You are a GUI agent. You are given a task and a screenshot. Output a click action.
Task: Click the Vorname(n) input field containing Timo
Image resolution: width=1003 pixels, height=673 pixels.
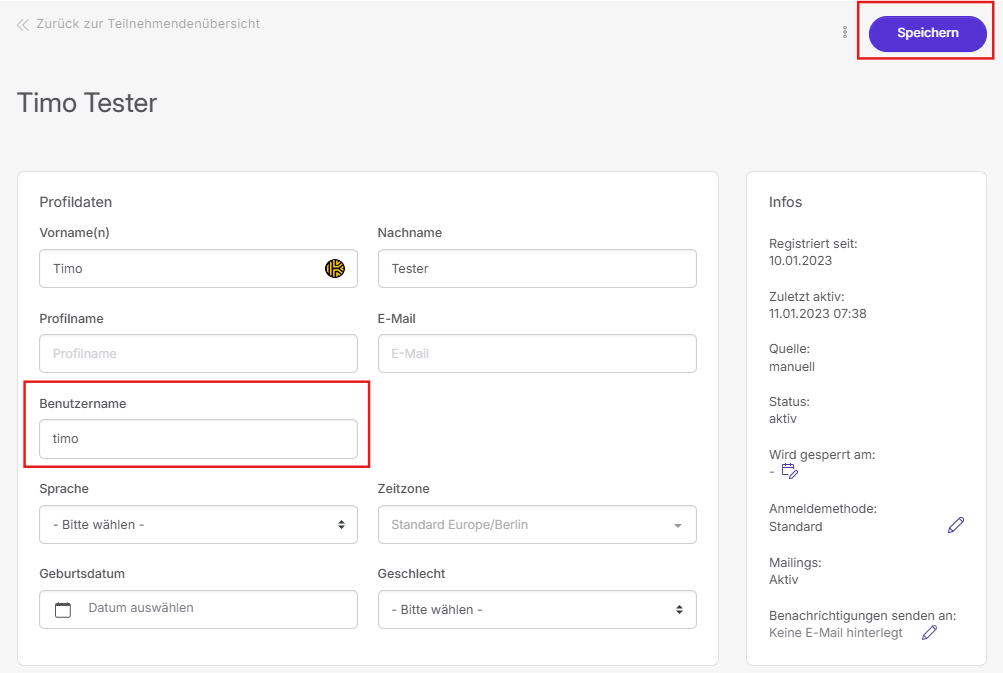coord(198,269)
